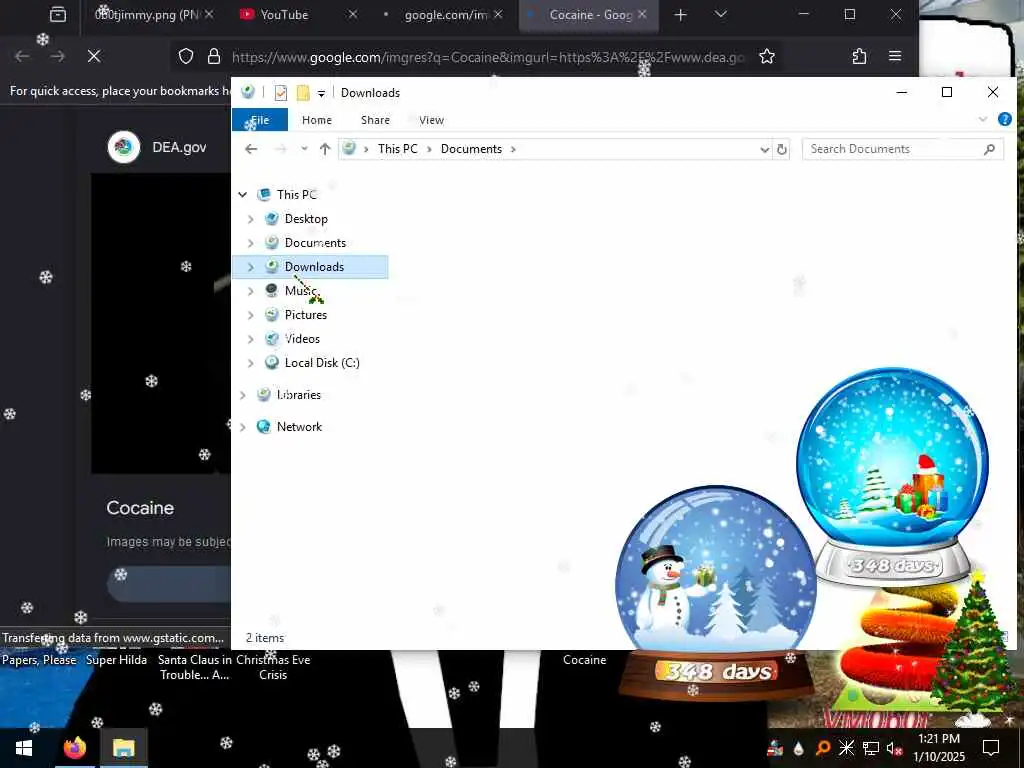
Task: Open the Firefox hamburger application menu
Action: click(x=895, y=57)
